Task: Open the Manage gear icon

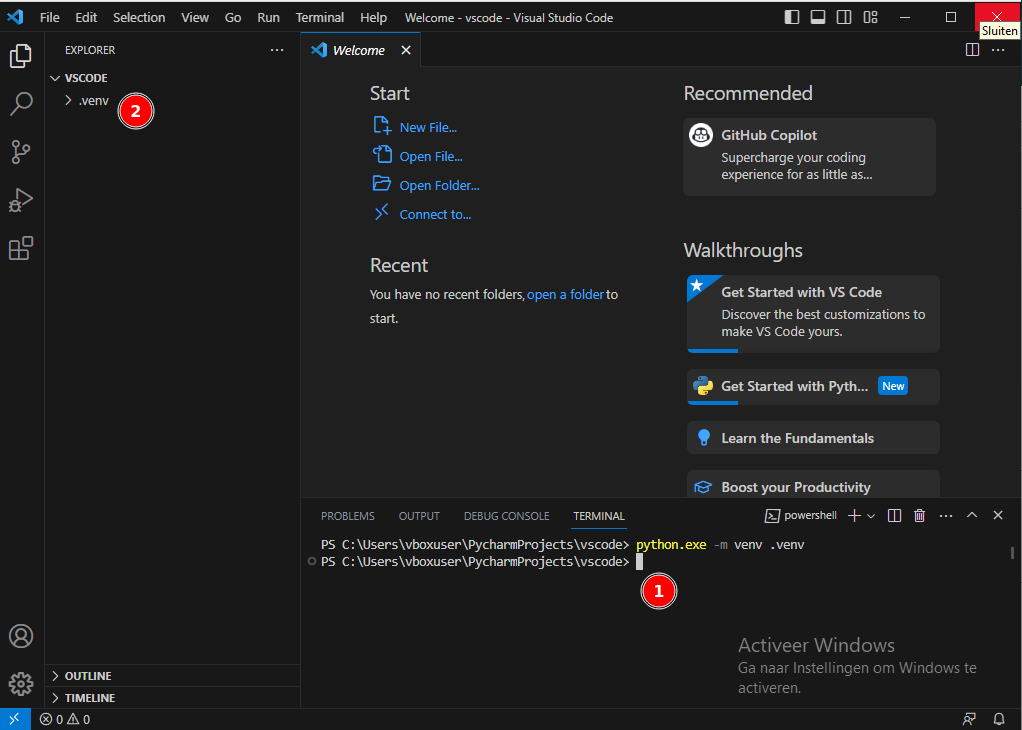Action: coord(21,684)
